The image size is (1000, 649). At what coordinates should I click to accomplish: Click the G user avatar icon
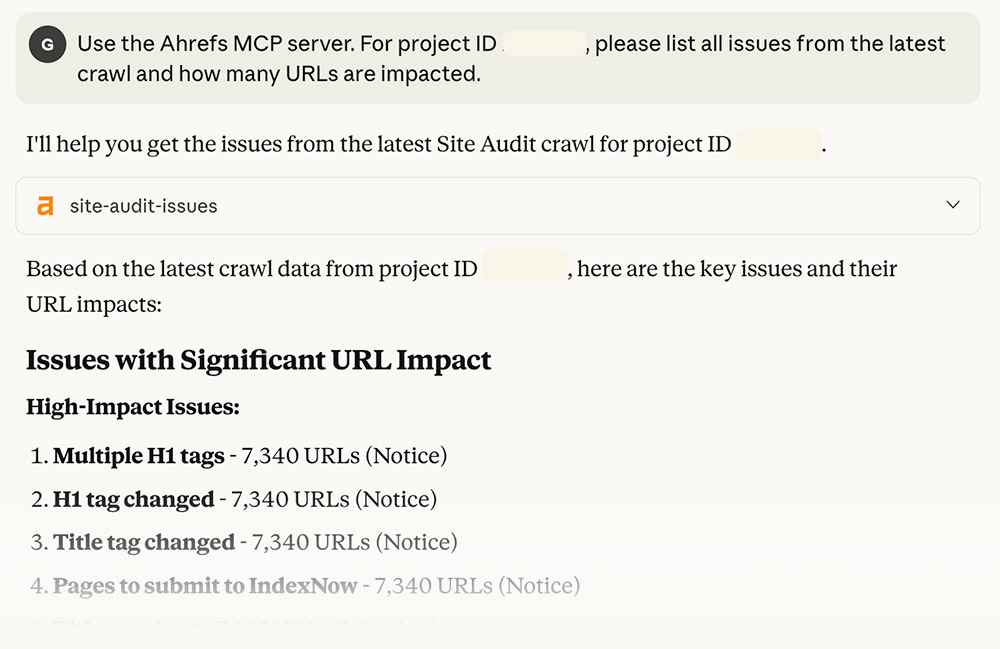coord(47,44)
